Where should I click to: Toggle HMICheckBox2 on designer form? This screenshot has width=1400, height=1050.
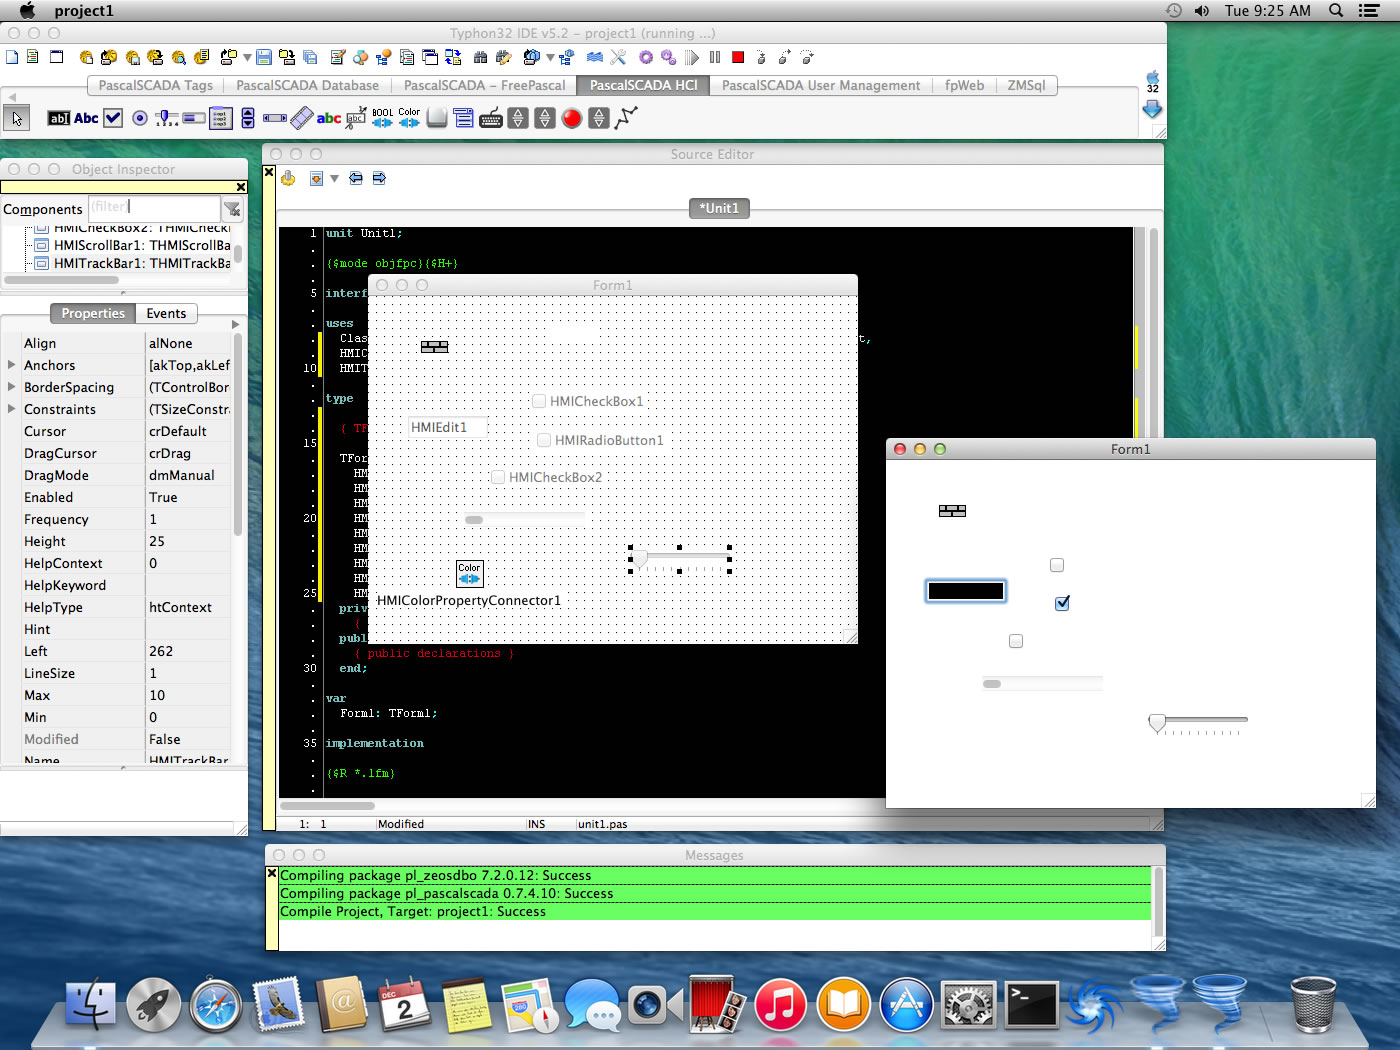[x=498, y=477]
